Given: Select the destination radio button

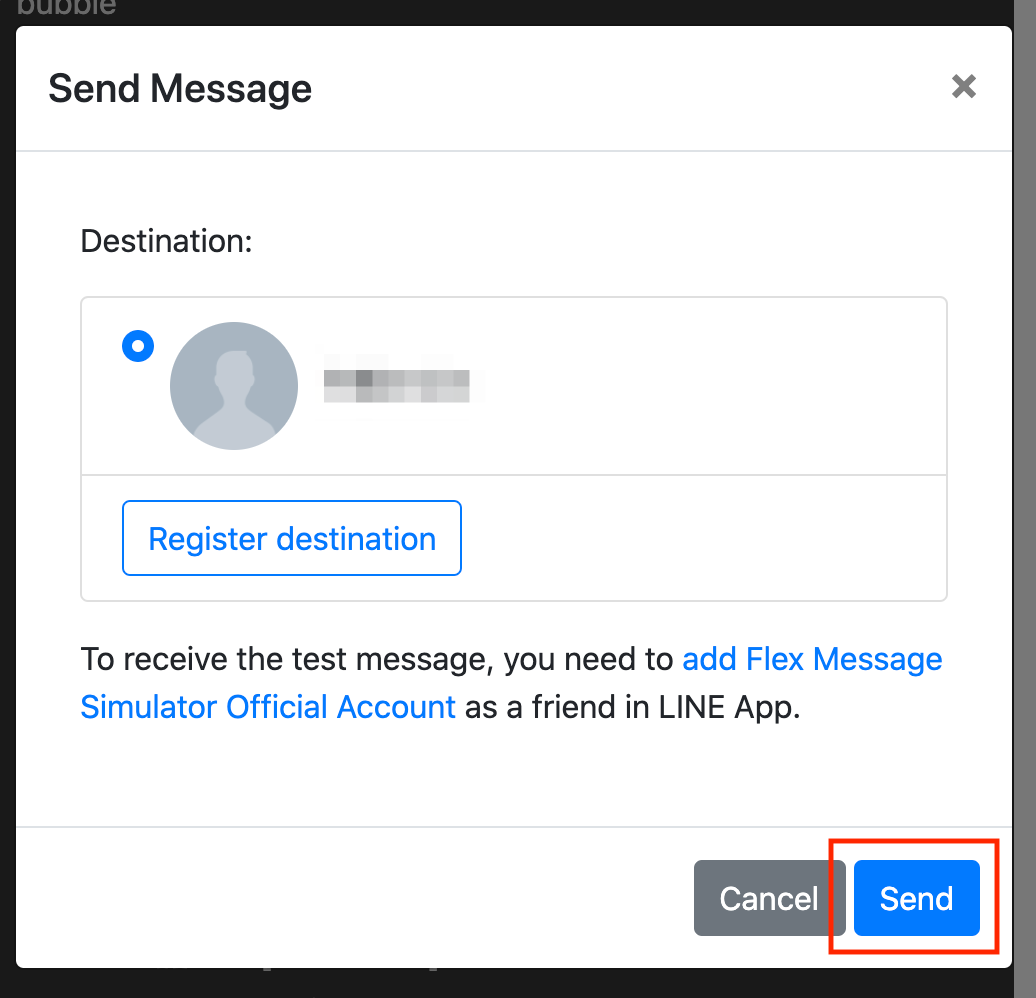Looking at the screenshot, I should pyautogui.click(x=137, y=346).
